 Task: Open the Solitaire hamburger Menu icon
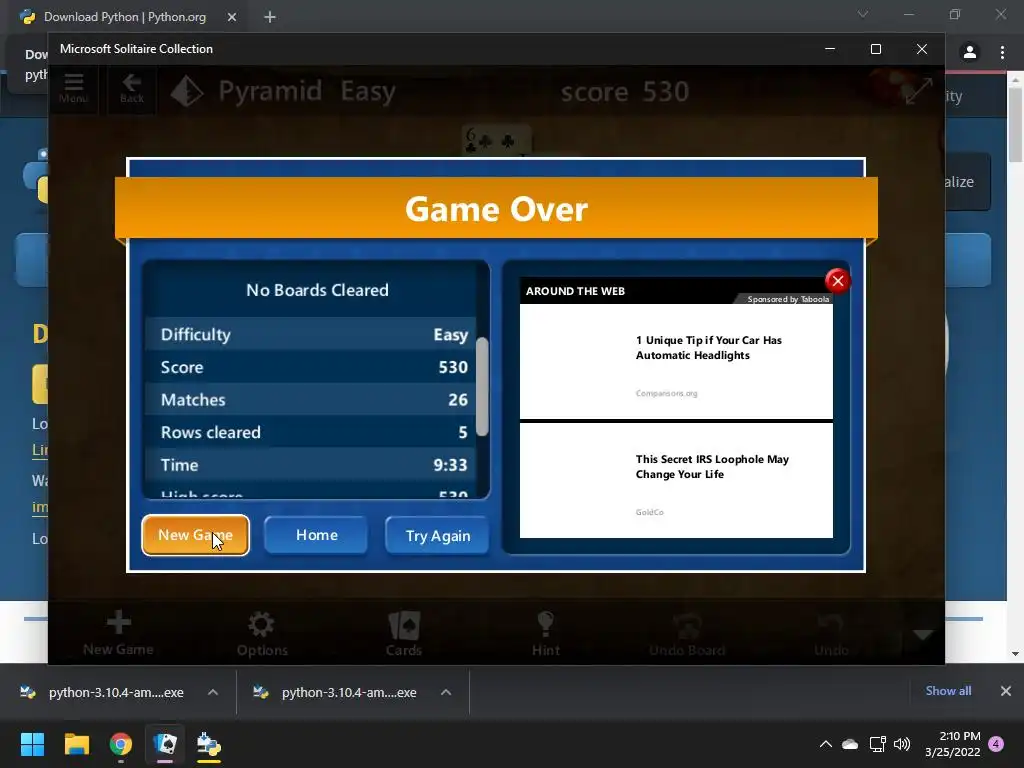pos(73,89)
